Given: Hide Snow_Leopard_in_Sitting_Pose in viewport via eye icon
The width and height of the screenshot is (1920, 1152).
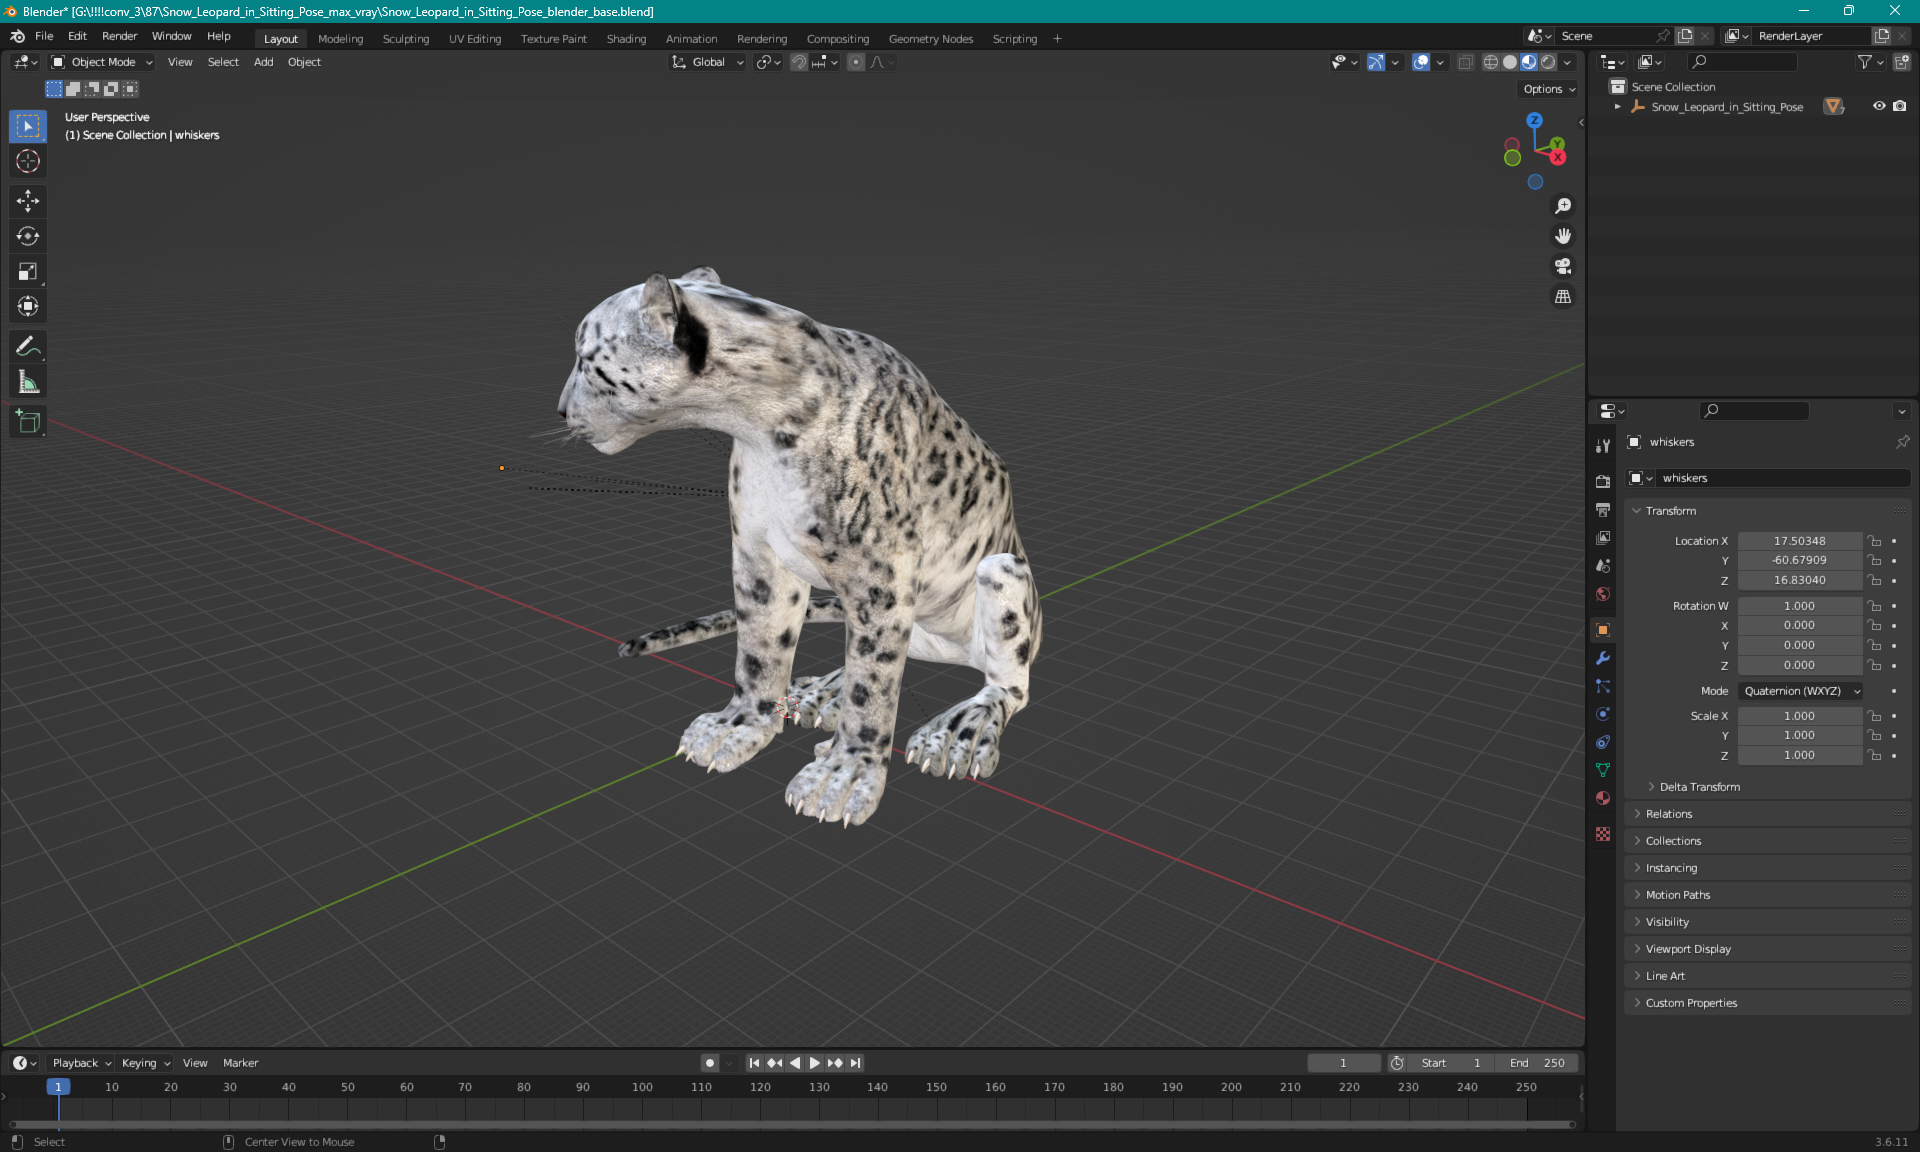Looking at the screenshot, I should [x=1879, y=106].
